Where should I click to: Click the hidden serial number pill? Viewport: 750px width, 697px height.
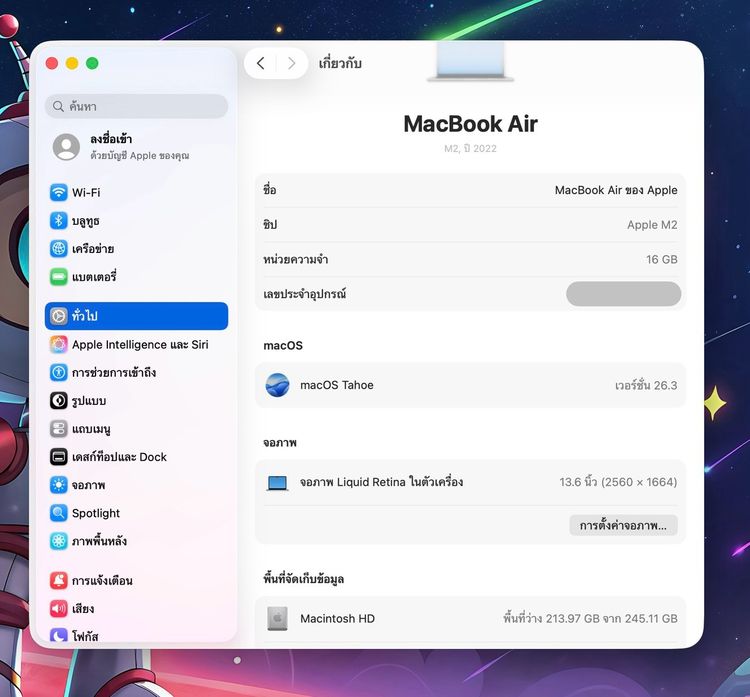point(623,294)
